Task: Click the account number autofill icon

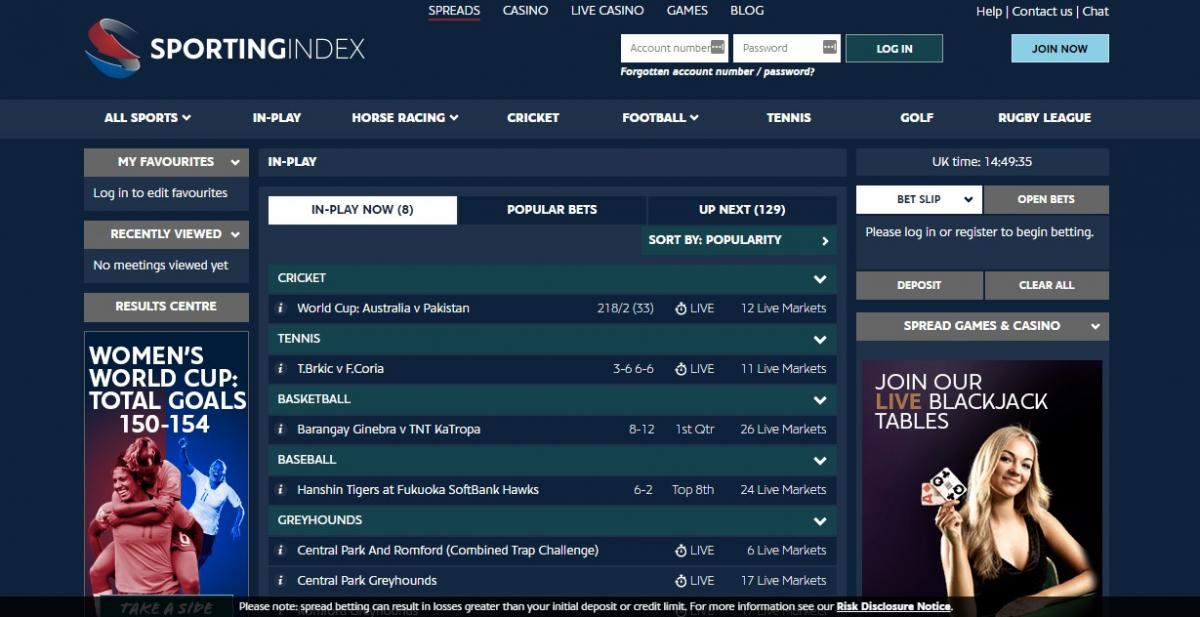Action: (717, 47)
